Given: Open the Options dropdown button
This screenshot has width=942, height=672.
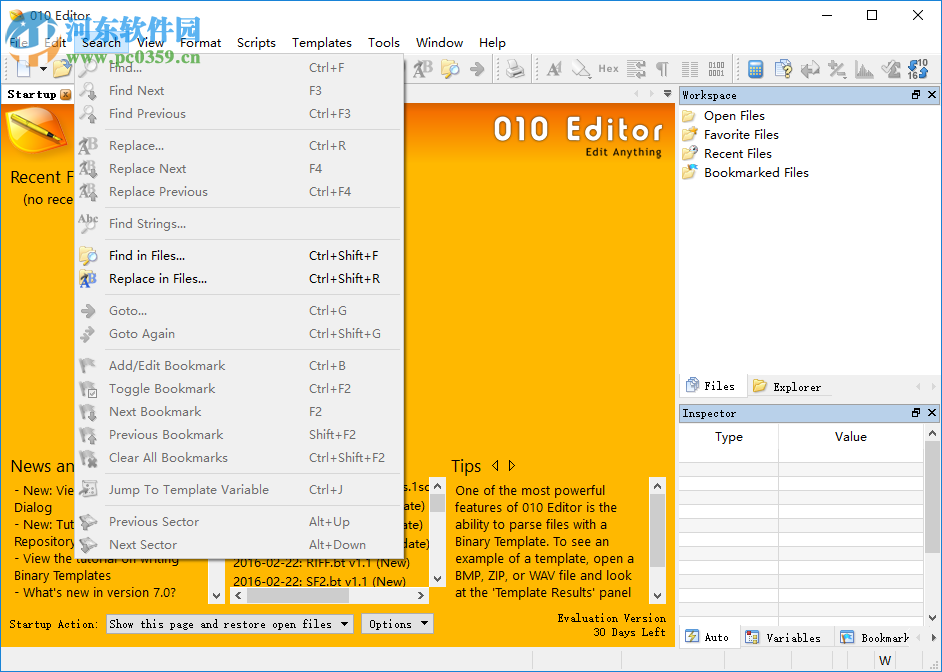Looking at the screenshot, I should (397, 624).
